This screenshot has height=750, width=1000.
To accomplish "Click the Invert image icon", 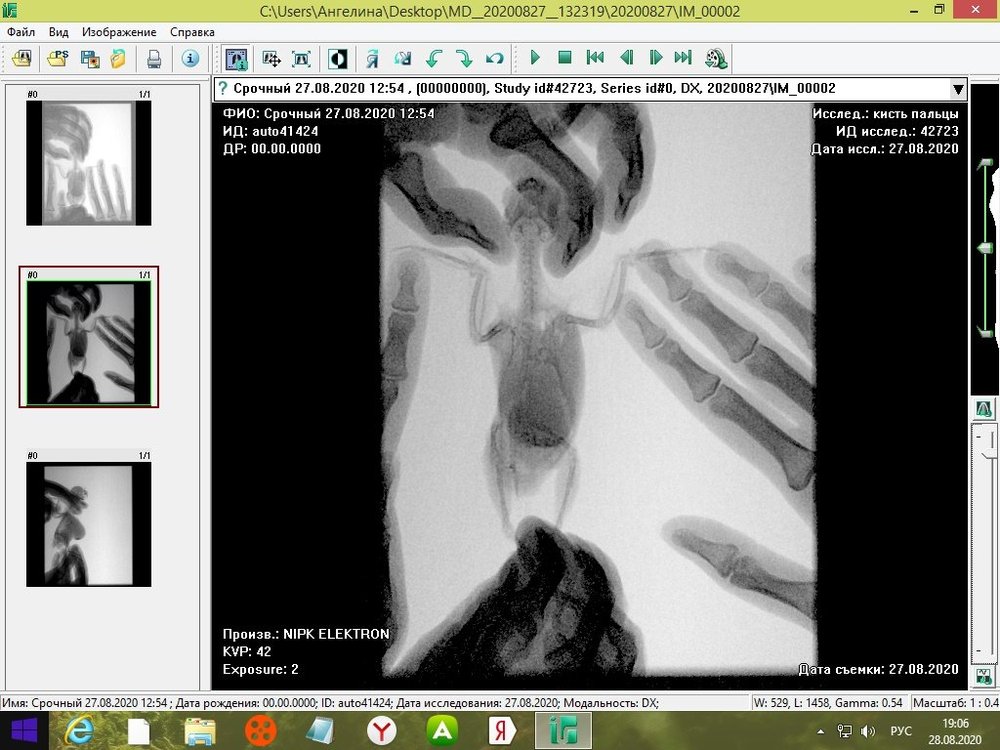I will (338, 59).
